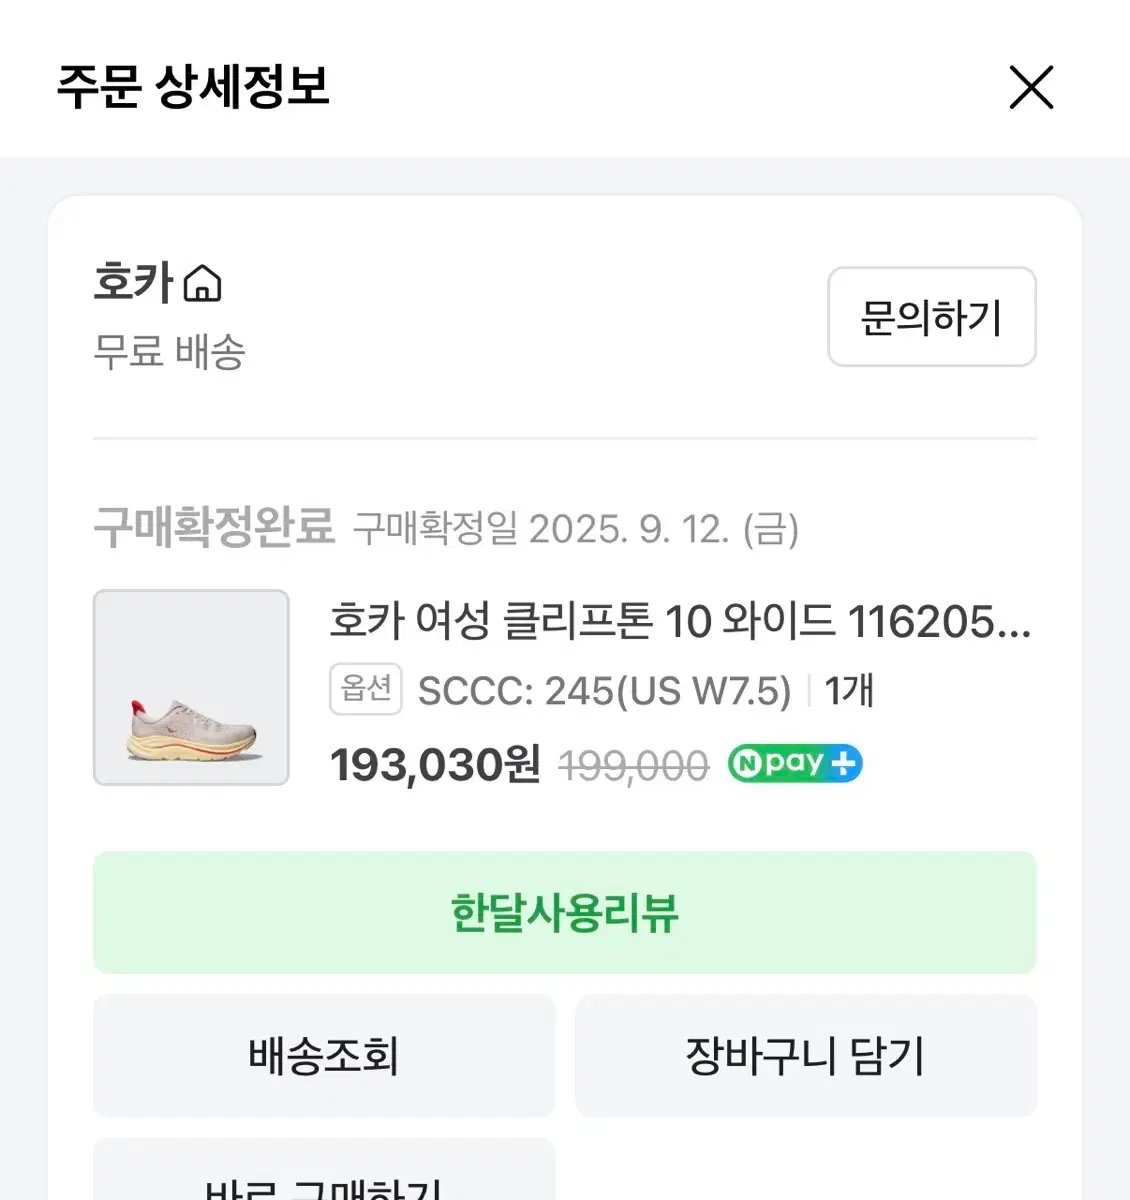Write a 한달사용리뷰 review

pyautogui.click(x=565, y=912)
